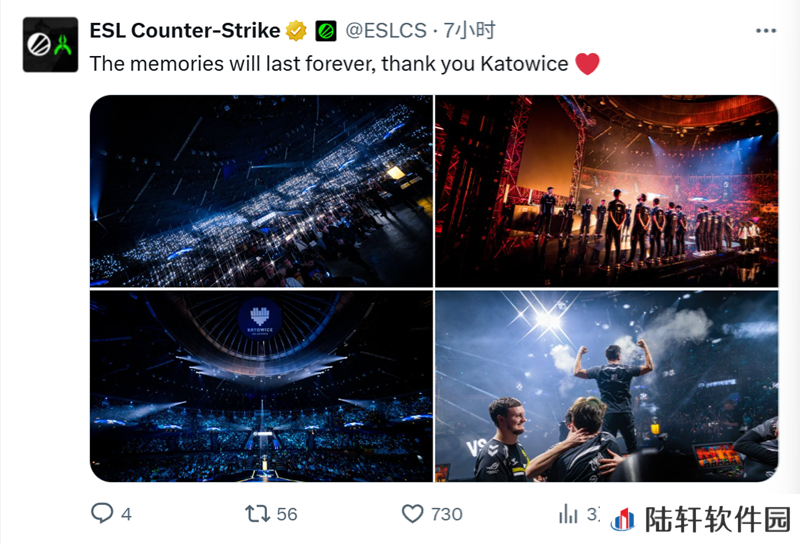This screenshot has width=800, height=544.
Task: Click the green ESL affiliate badge
Action: tap(326, 31)
